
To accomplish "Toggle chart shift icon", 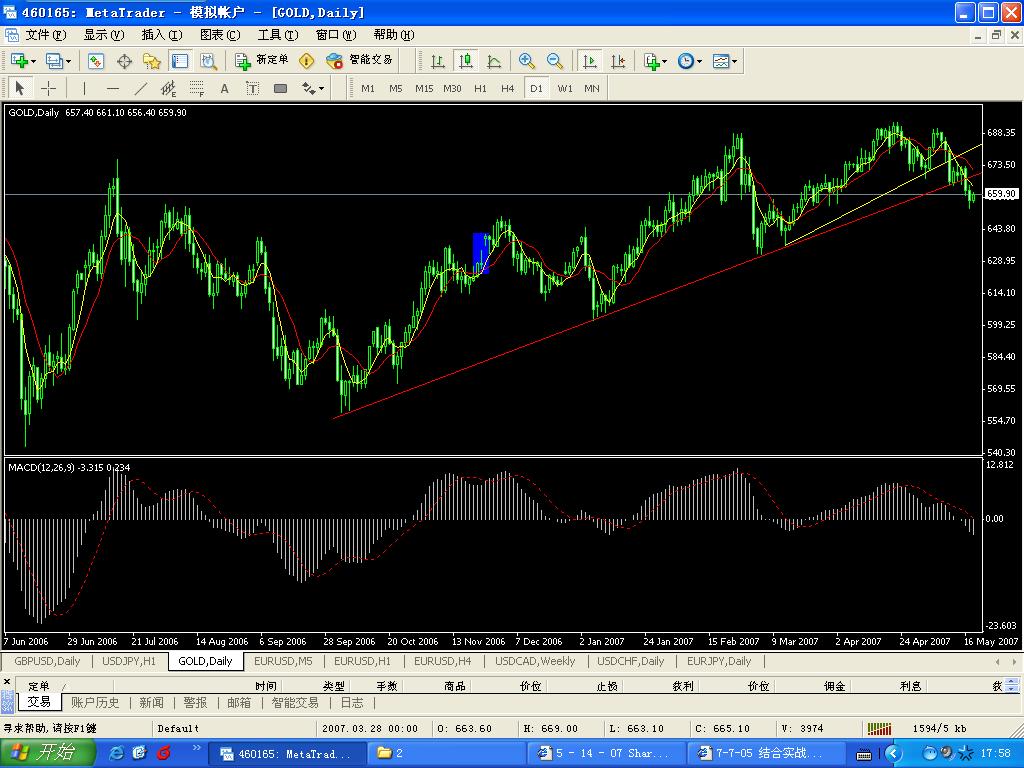I will click(618, 61).
